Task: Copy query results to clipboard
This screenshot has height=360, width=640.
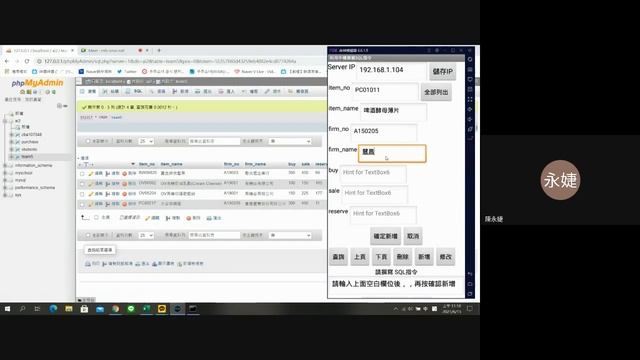Action: coord(117,264)
